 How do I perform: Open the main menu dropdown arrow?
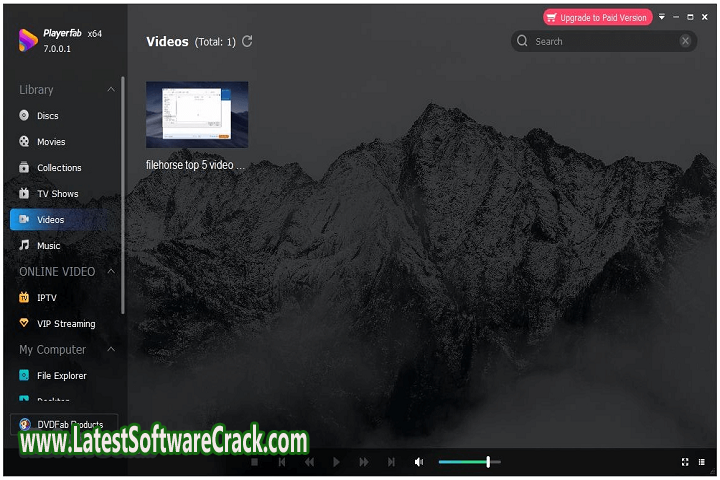tap(661, 17)
